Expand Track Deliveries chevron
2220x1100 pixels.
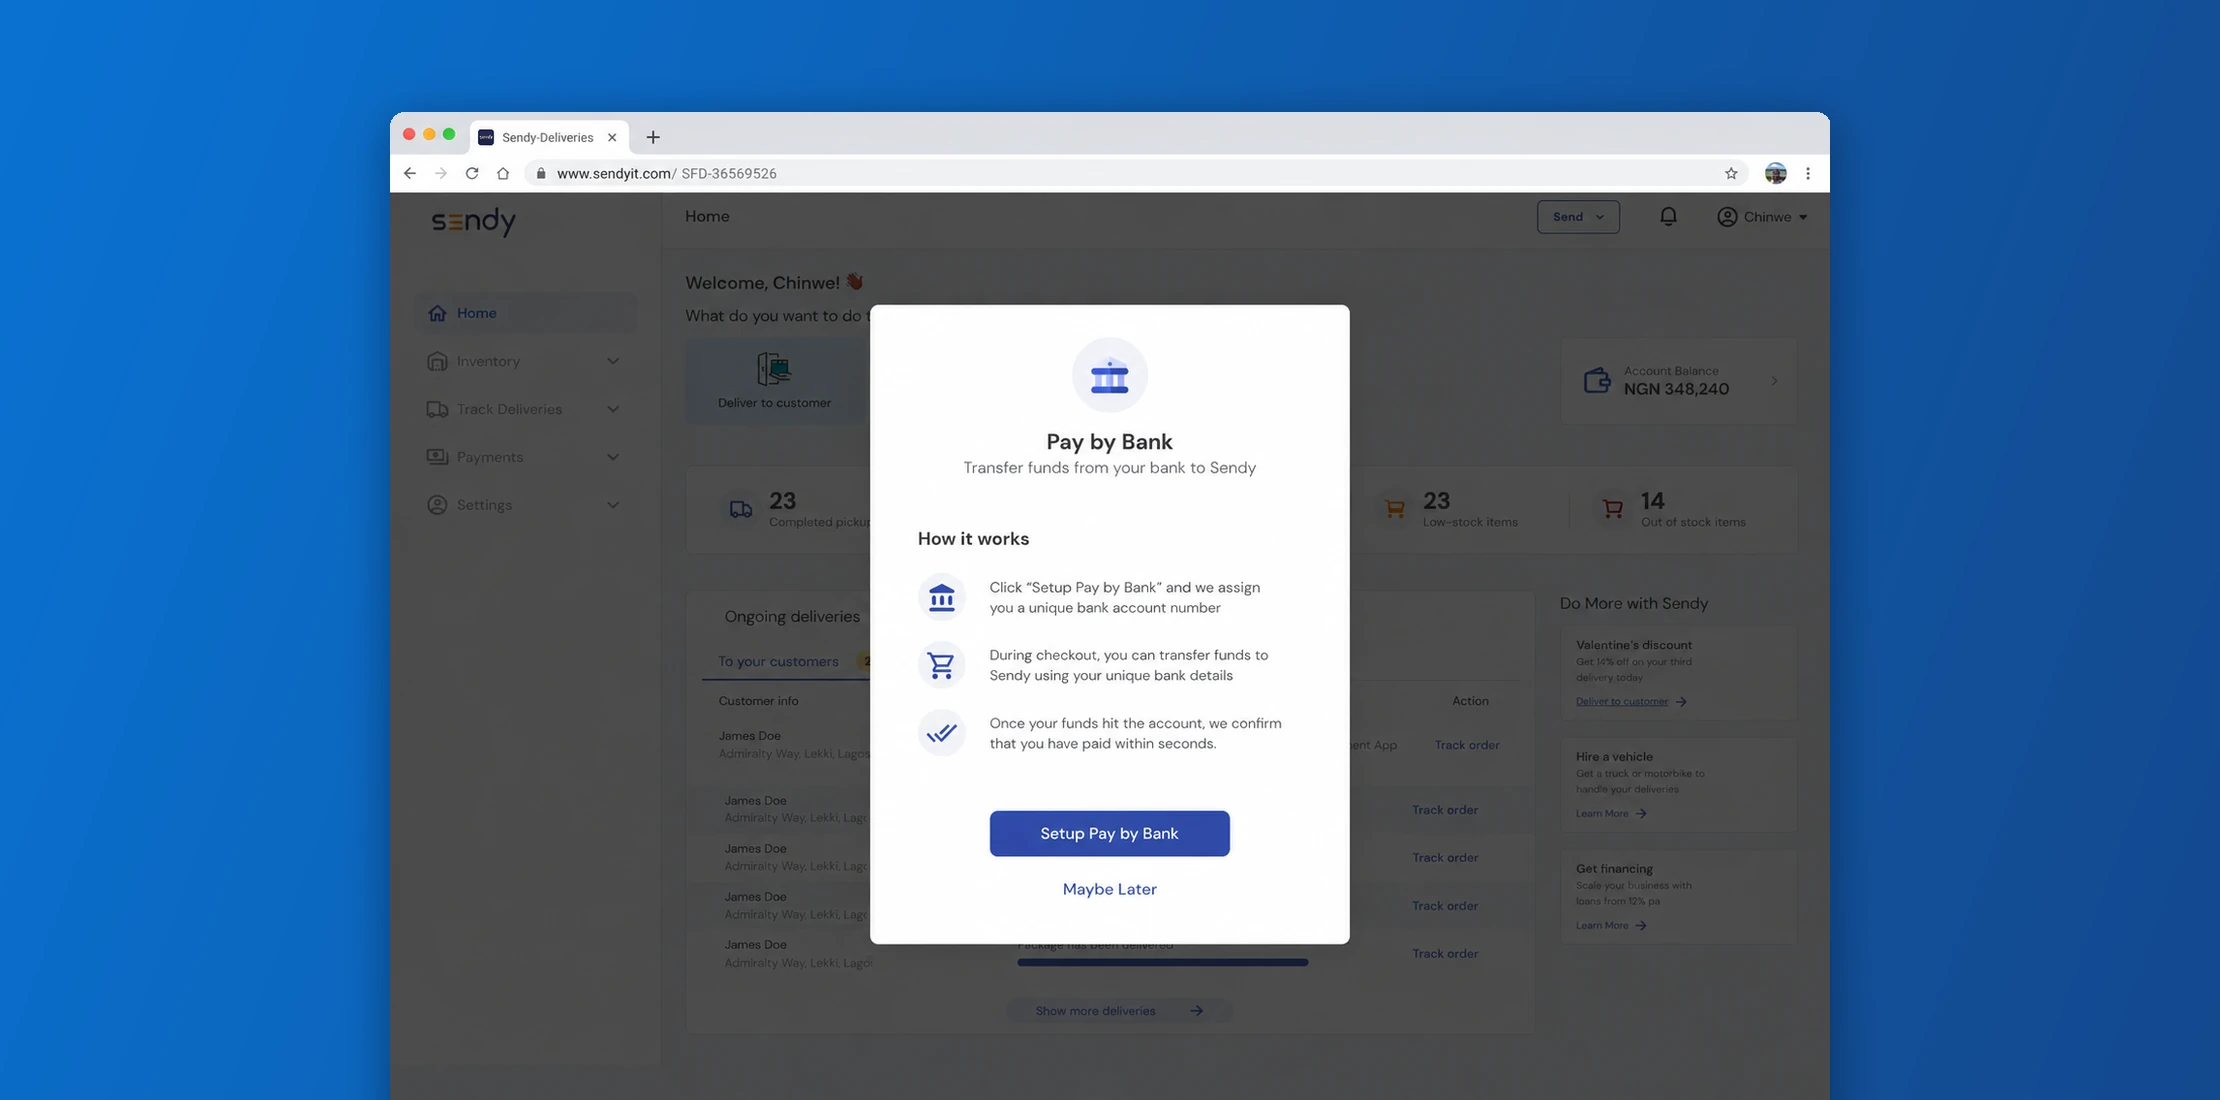[x=613, y=409]
